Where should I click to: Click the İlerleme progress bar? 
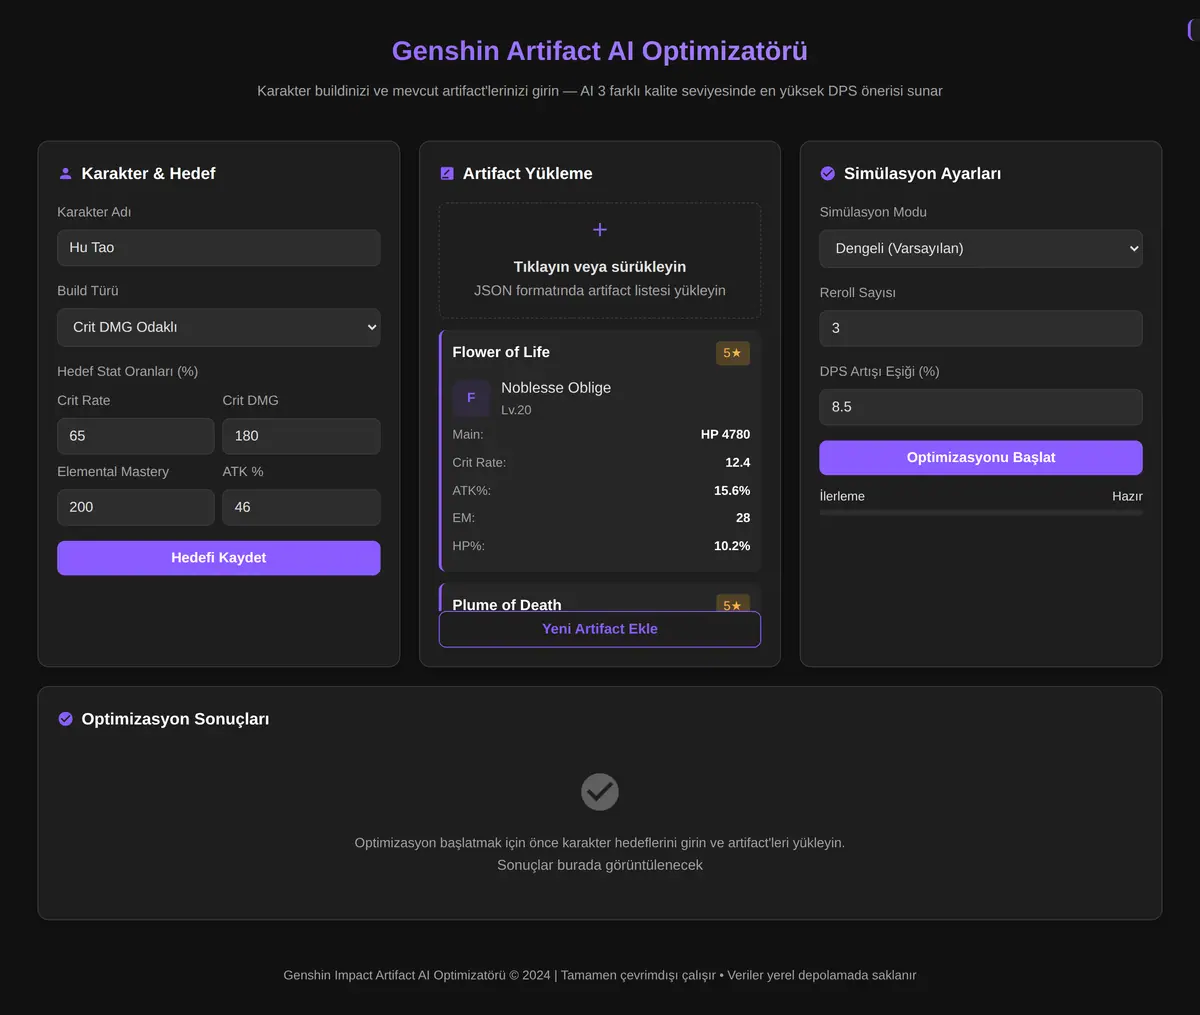pos(981,513)
